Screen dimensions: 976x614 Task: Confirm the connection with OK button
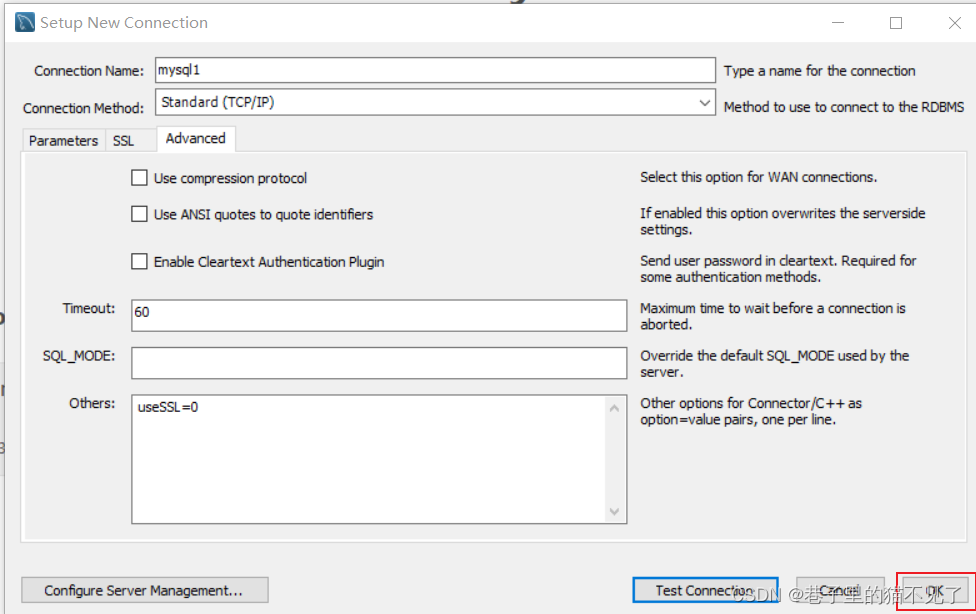(x=935, y=590)
